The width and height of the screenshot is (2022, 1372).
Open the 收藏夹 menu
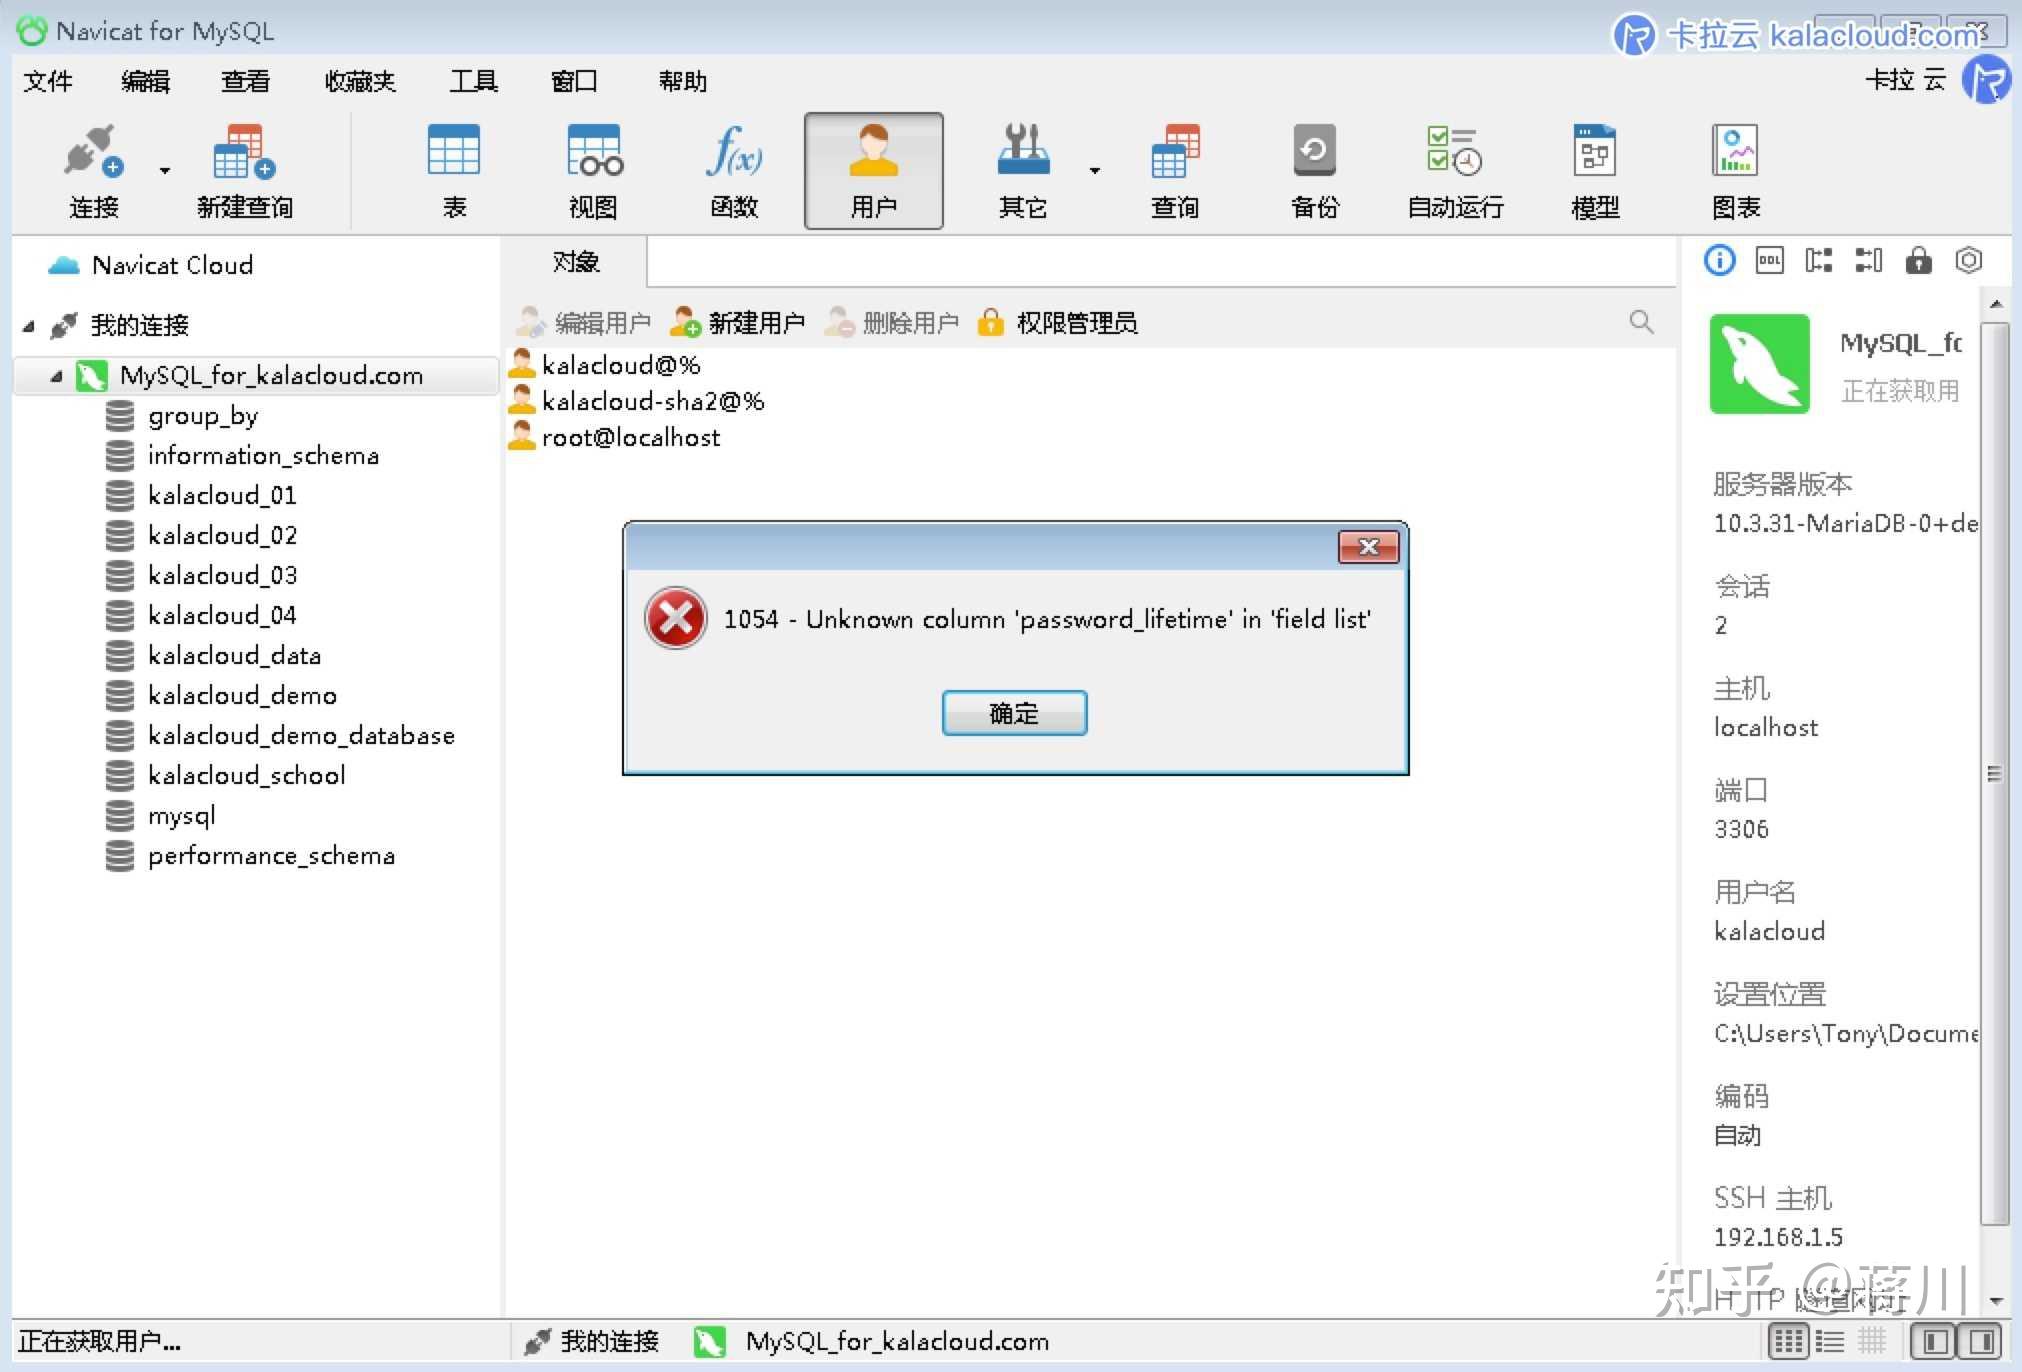[x=360, y=81]
